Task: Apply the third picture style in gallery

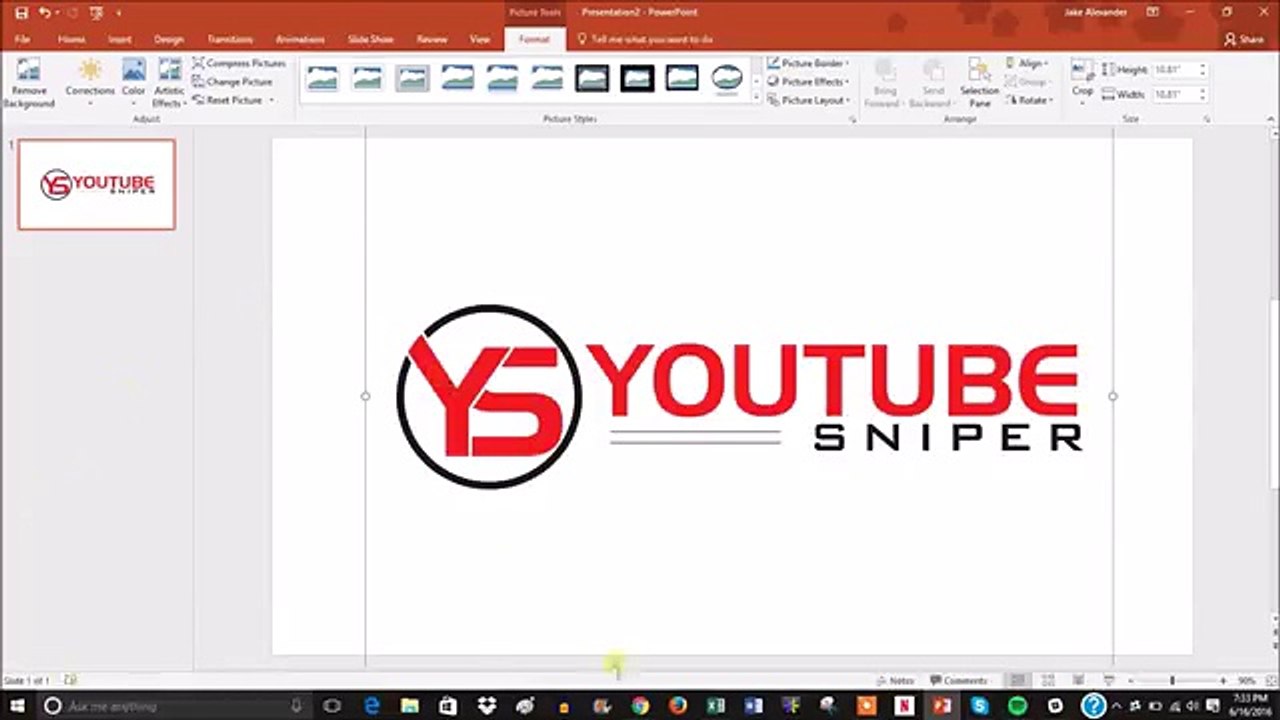Action: [x=412, y=77]
